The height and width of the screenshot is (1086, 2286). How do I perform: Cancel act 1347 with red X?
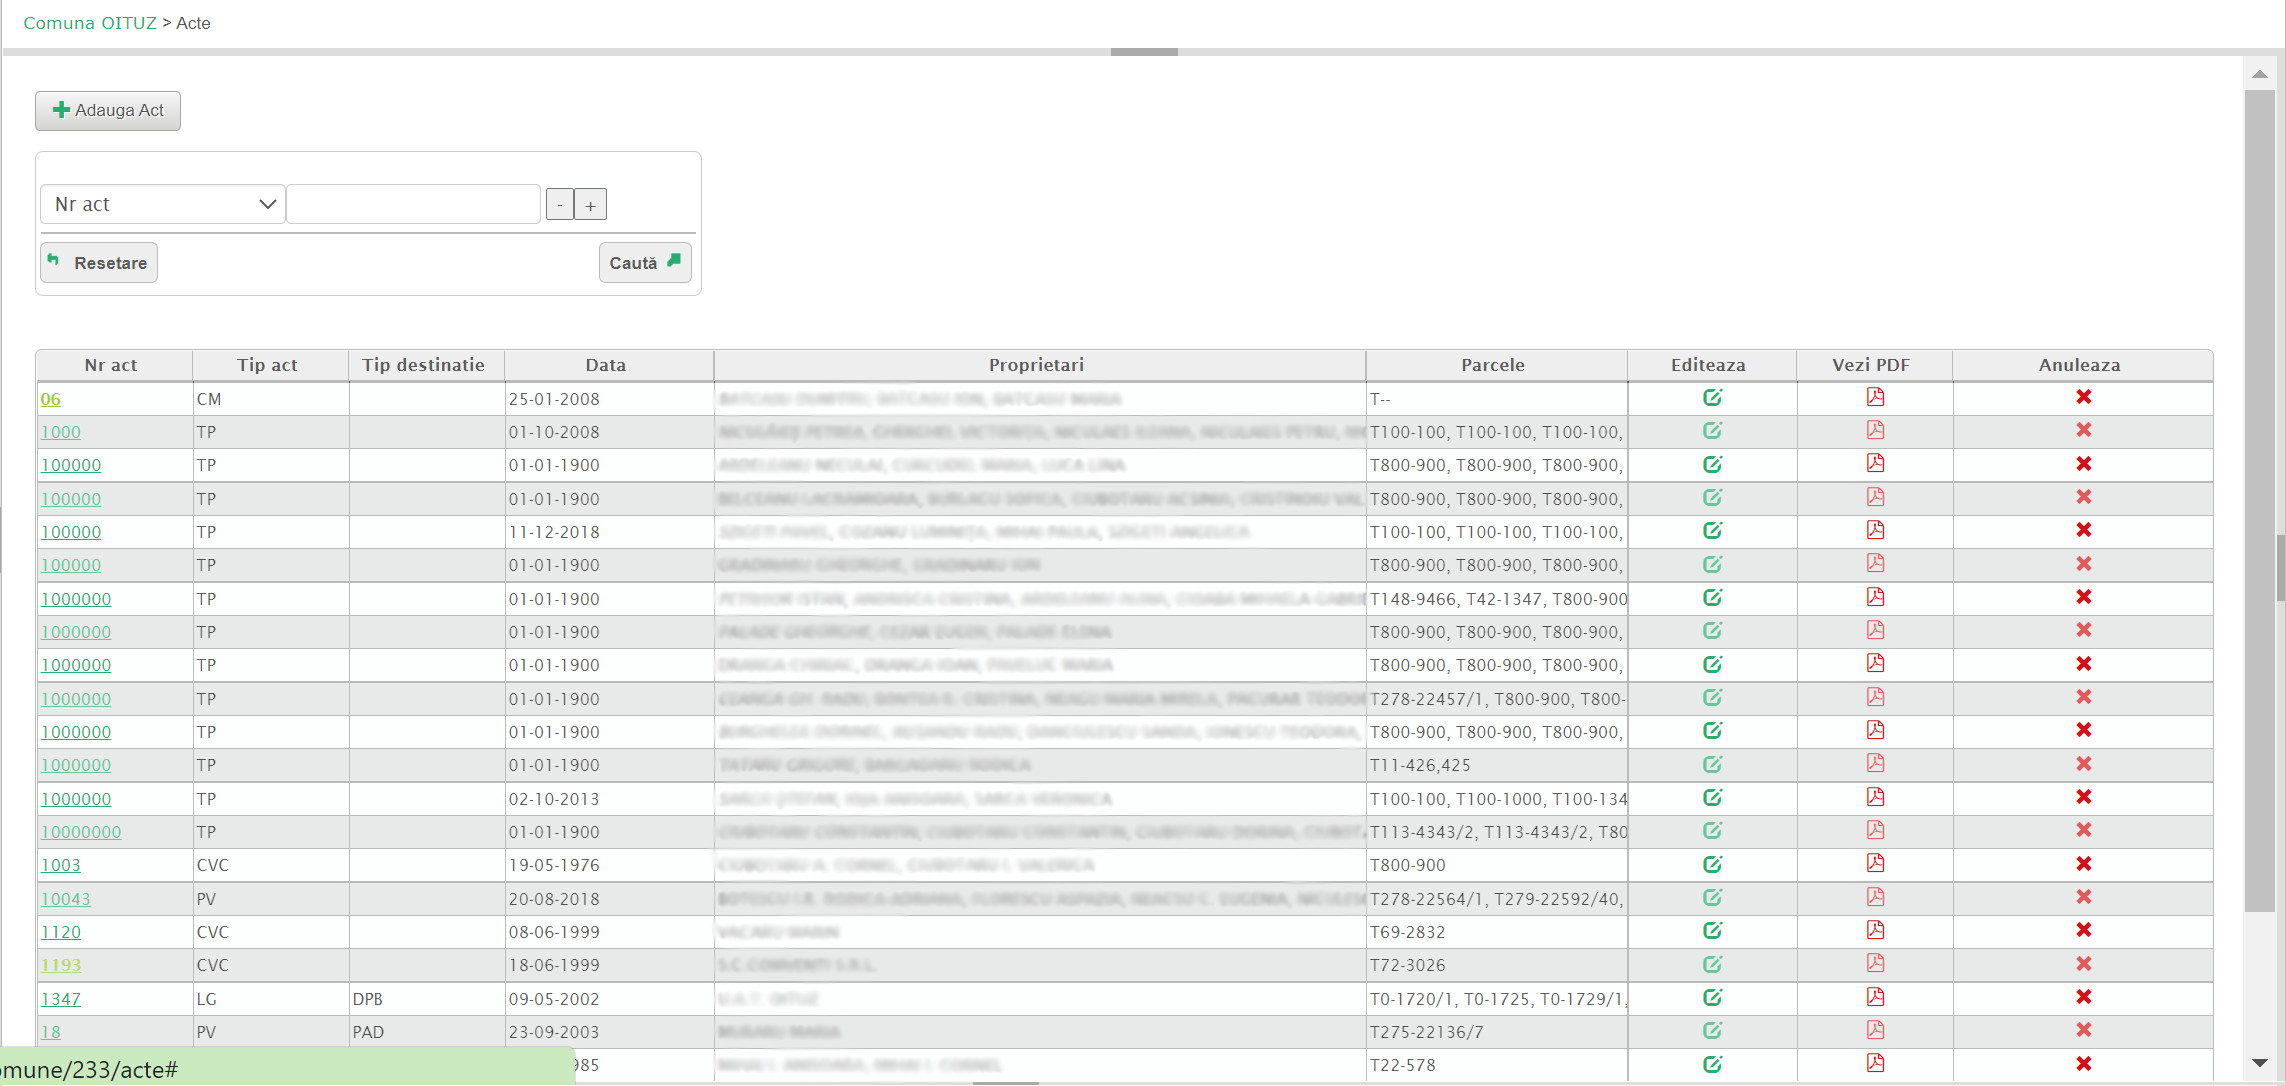2083,997
